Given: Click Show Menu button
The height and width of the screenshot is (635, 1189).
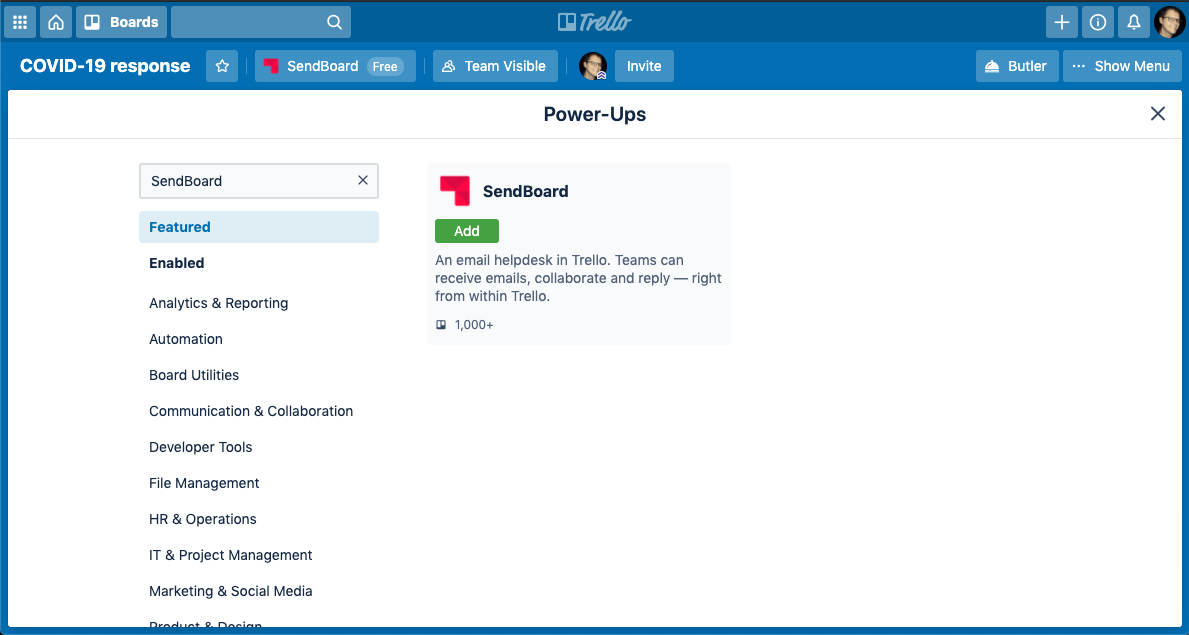Looking at the screenshot, I should click(x=1122, y=66).
